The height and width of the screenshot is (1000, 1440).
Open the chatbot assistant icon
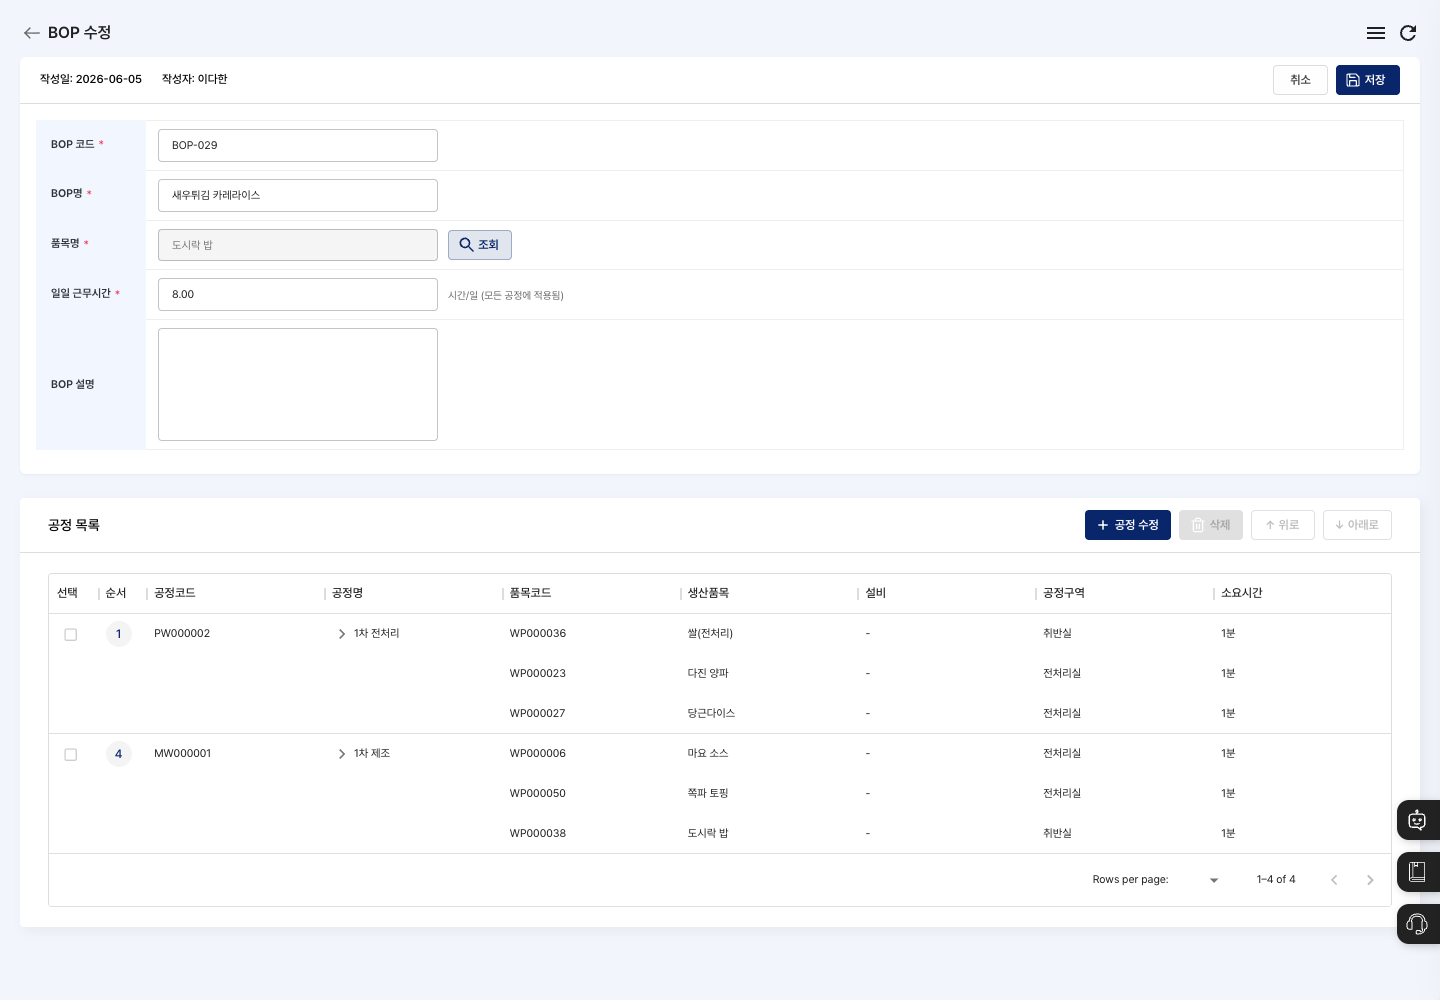1417,820
